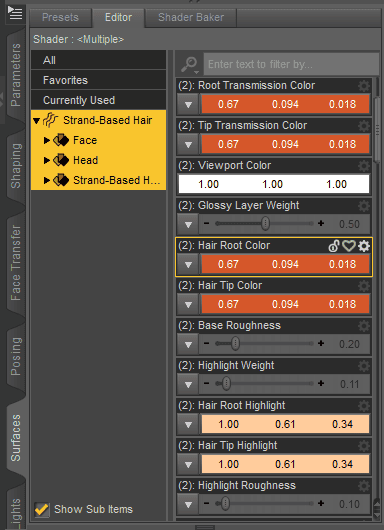This screenshot has width=384, height=530.
Task: Click the Face surface icon
Action: coord(61,140)
